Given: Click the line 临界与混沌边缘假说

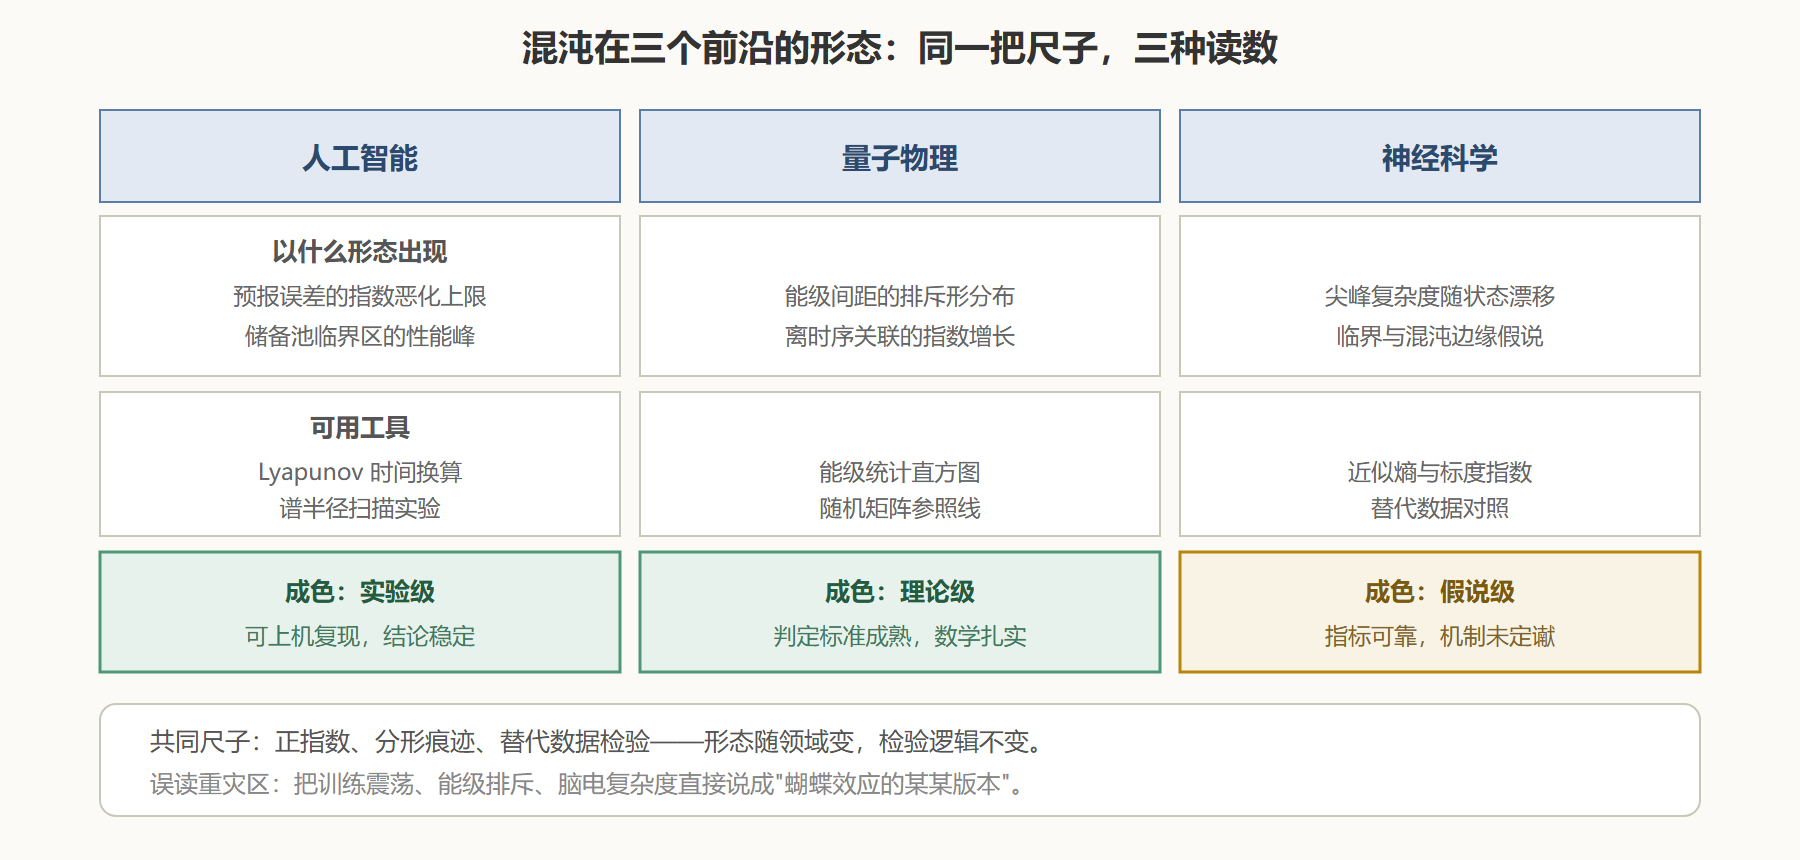Looking at the screenshot, I should pyautogui.click(x=1440, y=336).
